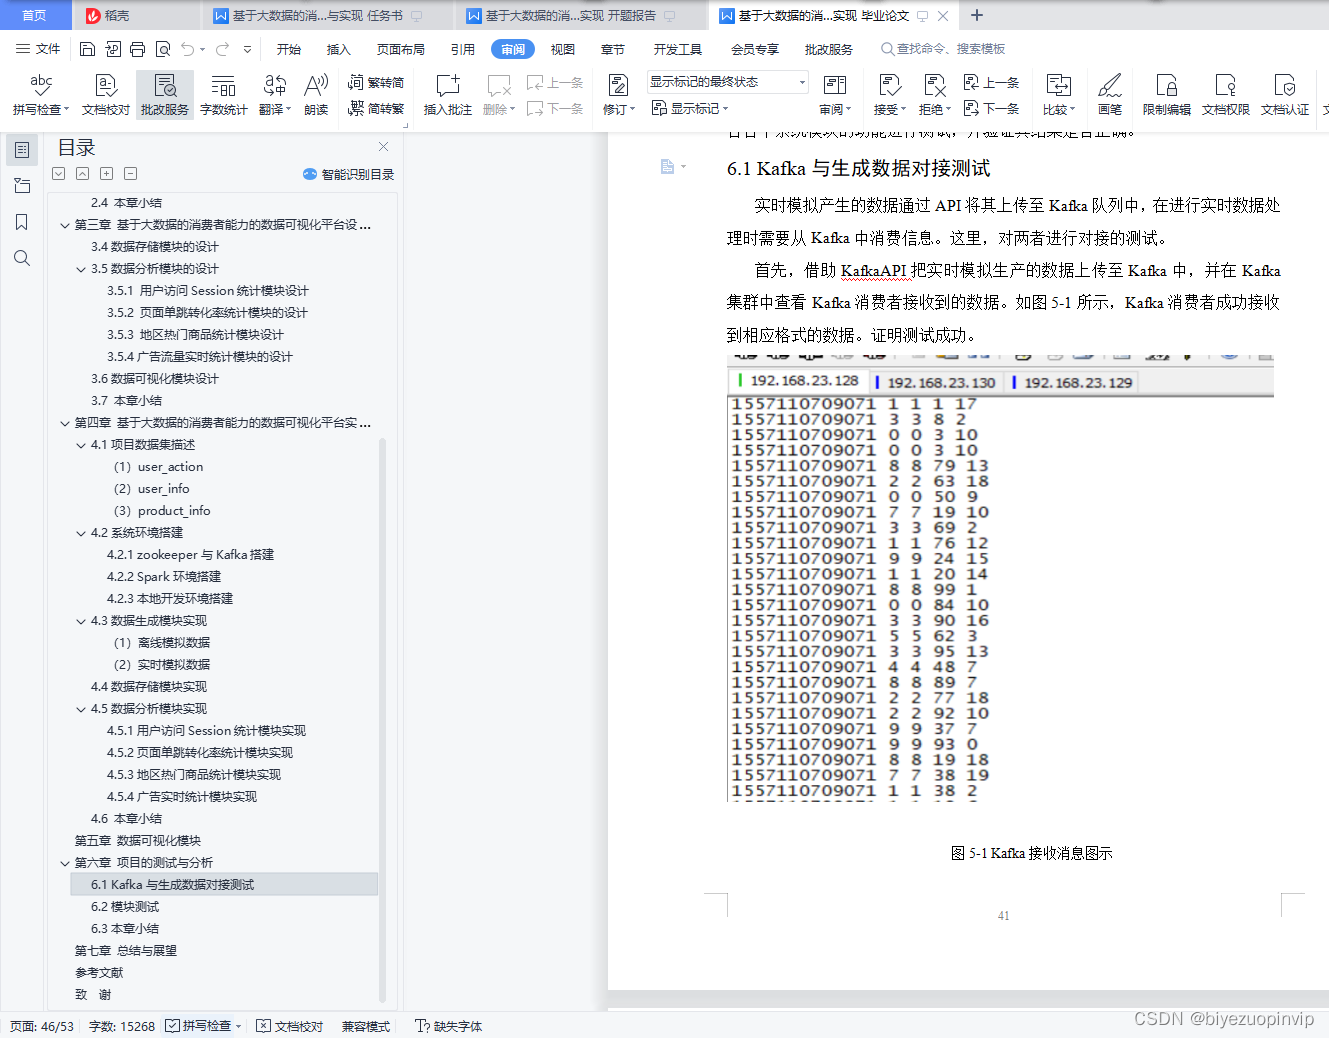The height and width of the screenshot is (1038, 1329).
Task: Convert text with 繁转简 button
Action: point(376,82)
